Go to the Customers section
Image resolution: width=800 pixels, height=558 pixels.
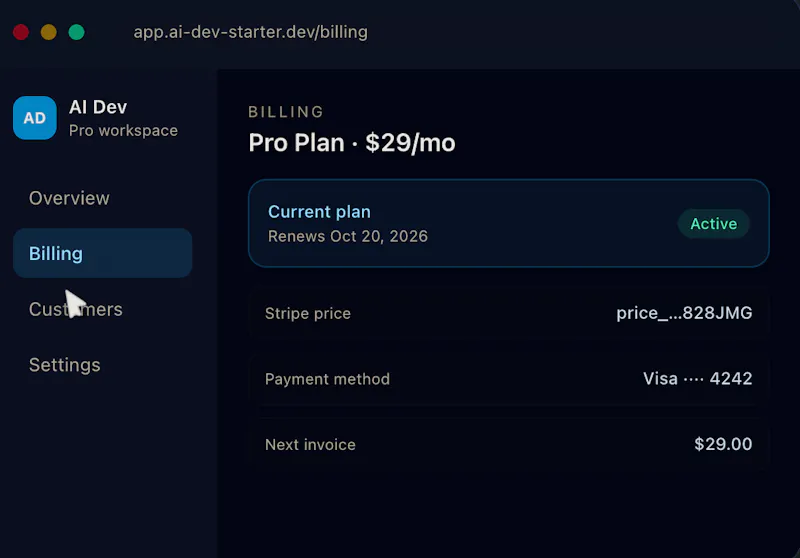(76, 309)
